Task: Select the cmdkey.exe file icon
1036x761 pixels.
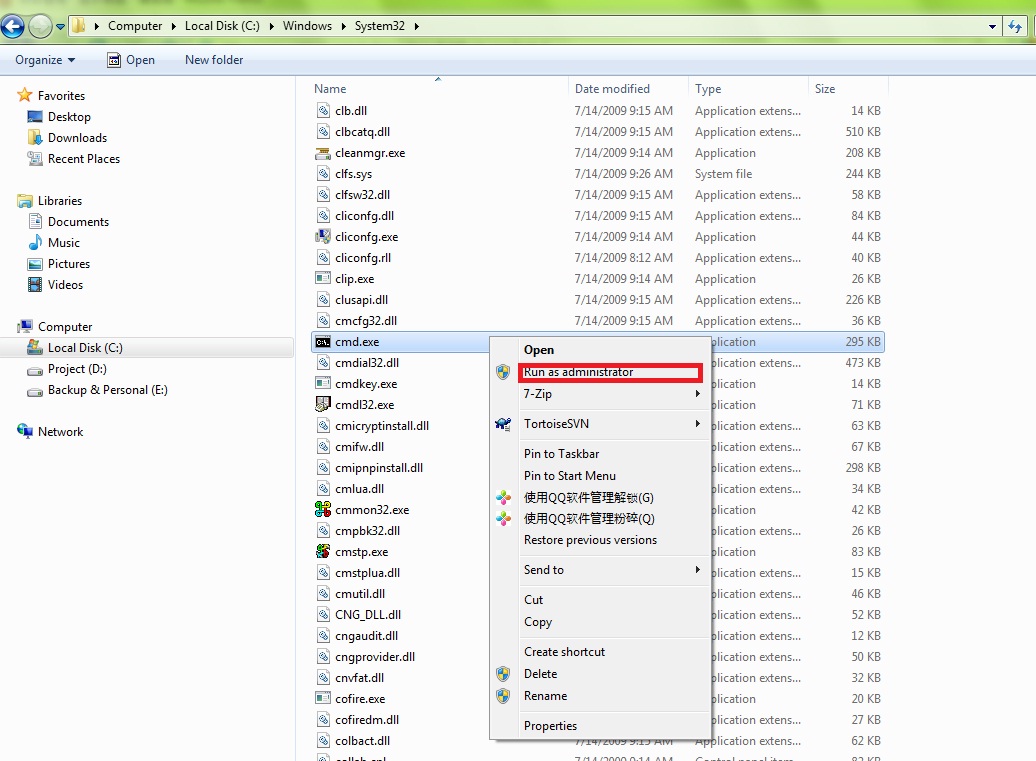Action: pos(322,384)
